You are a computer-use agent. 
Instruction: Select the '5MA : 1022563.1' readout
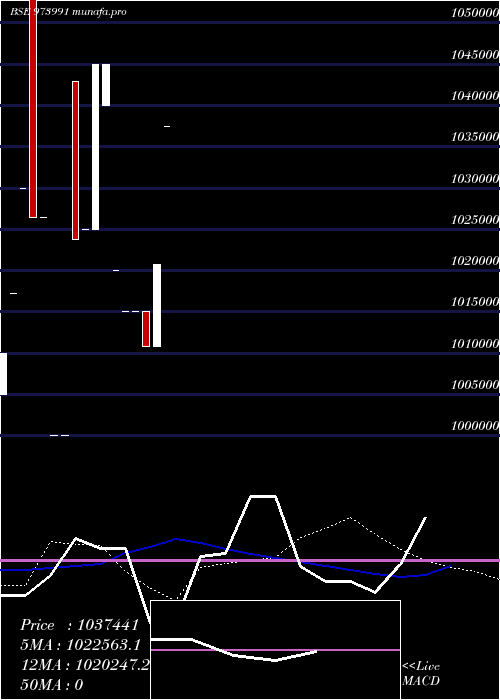pyautogui.click(x=81, y=645)
